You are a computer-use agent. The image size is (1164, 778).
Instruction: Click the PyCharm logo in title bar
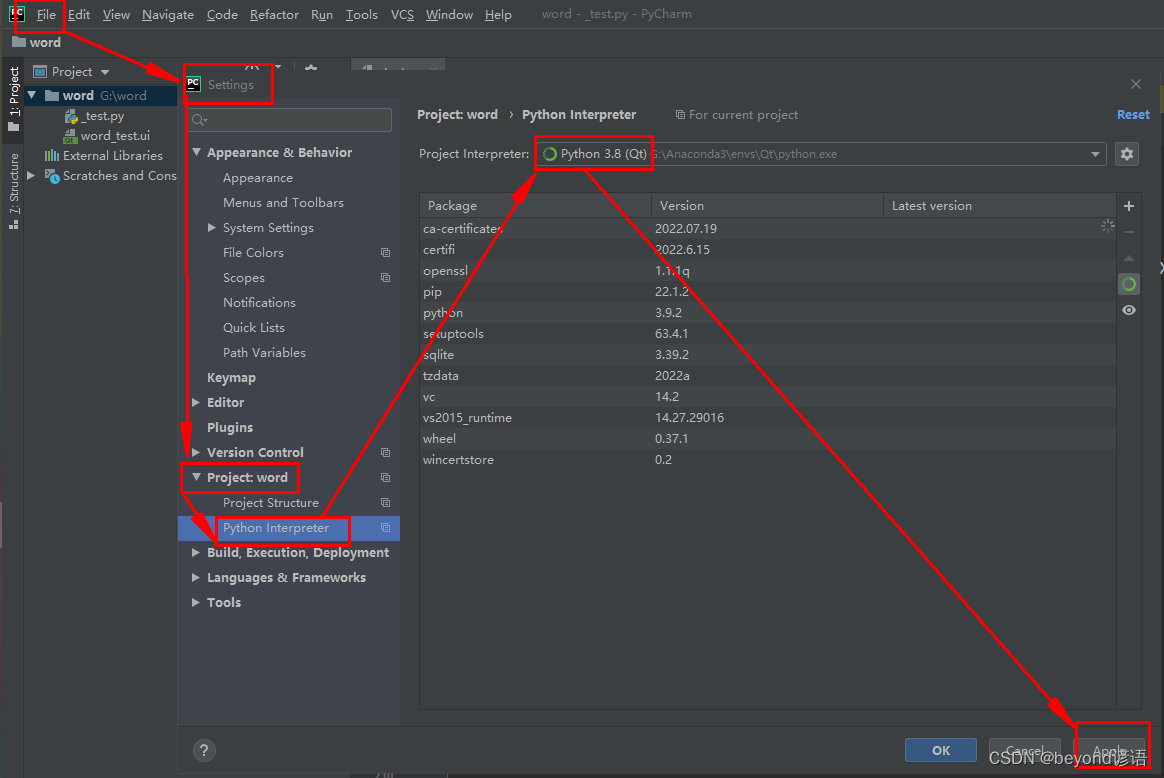pyautogui.click(x=17, y=13)
